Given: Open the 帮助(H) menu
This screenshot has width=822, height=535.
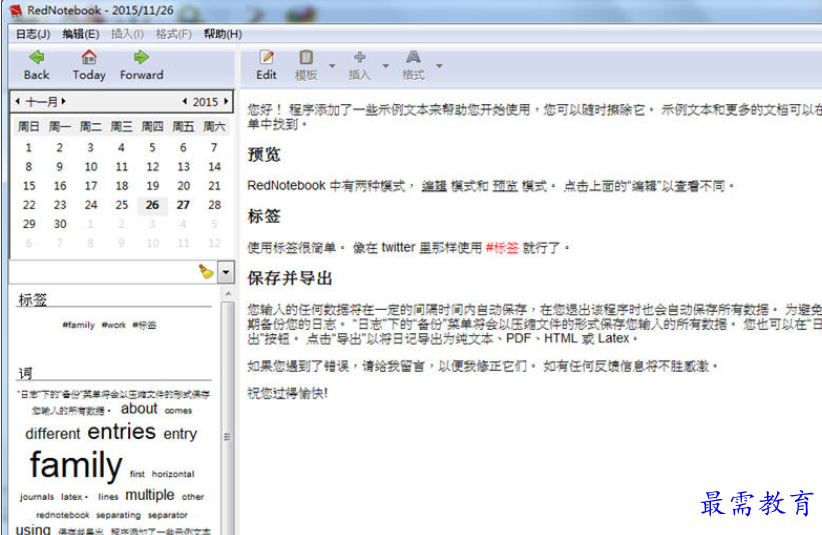Looking at the screenshot, I should click(x=223, y=34).
